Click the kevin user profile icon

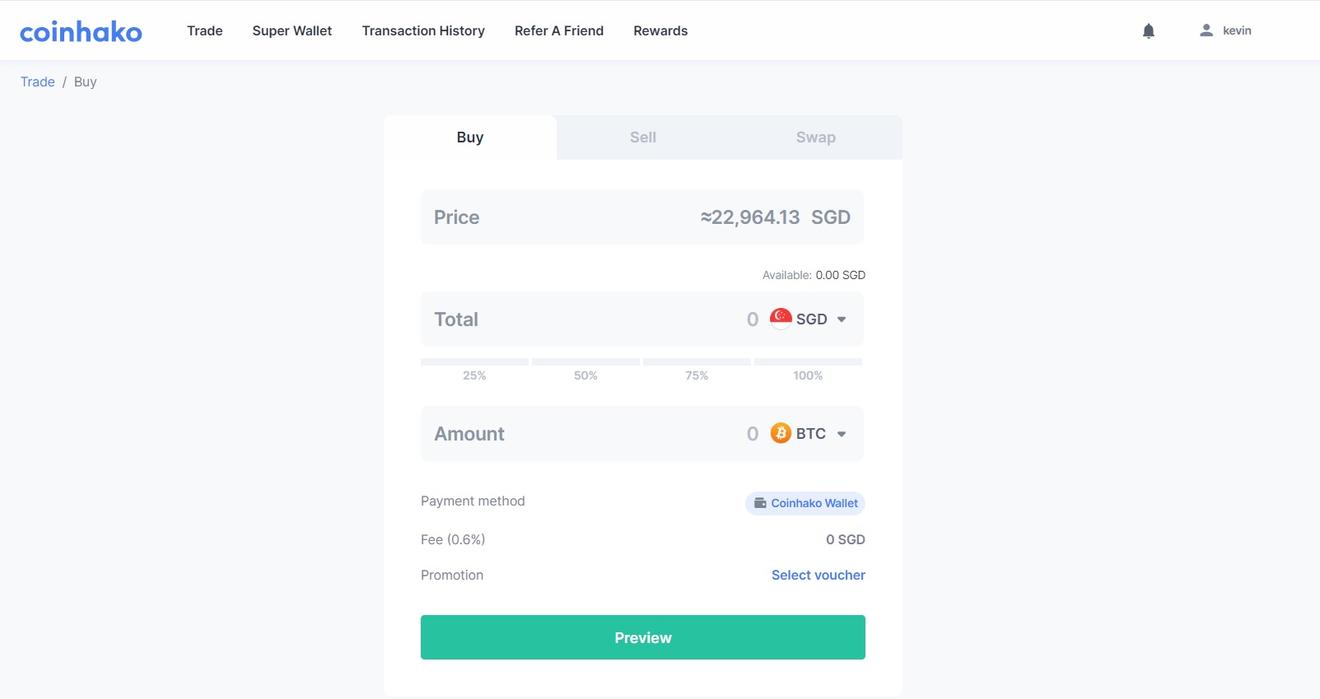coord(1206,29)
